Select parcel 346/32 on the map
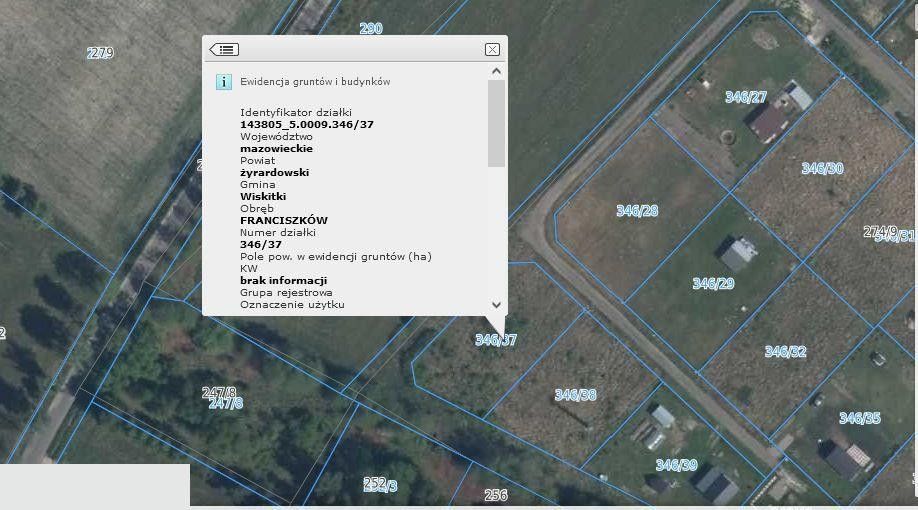This screenshot has height=510, width=918. pos(785,352)
